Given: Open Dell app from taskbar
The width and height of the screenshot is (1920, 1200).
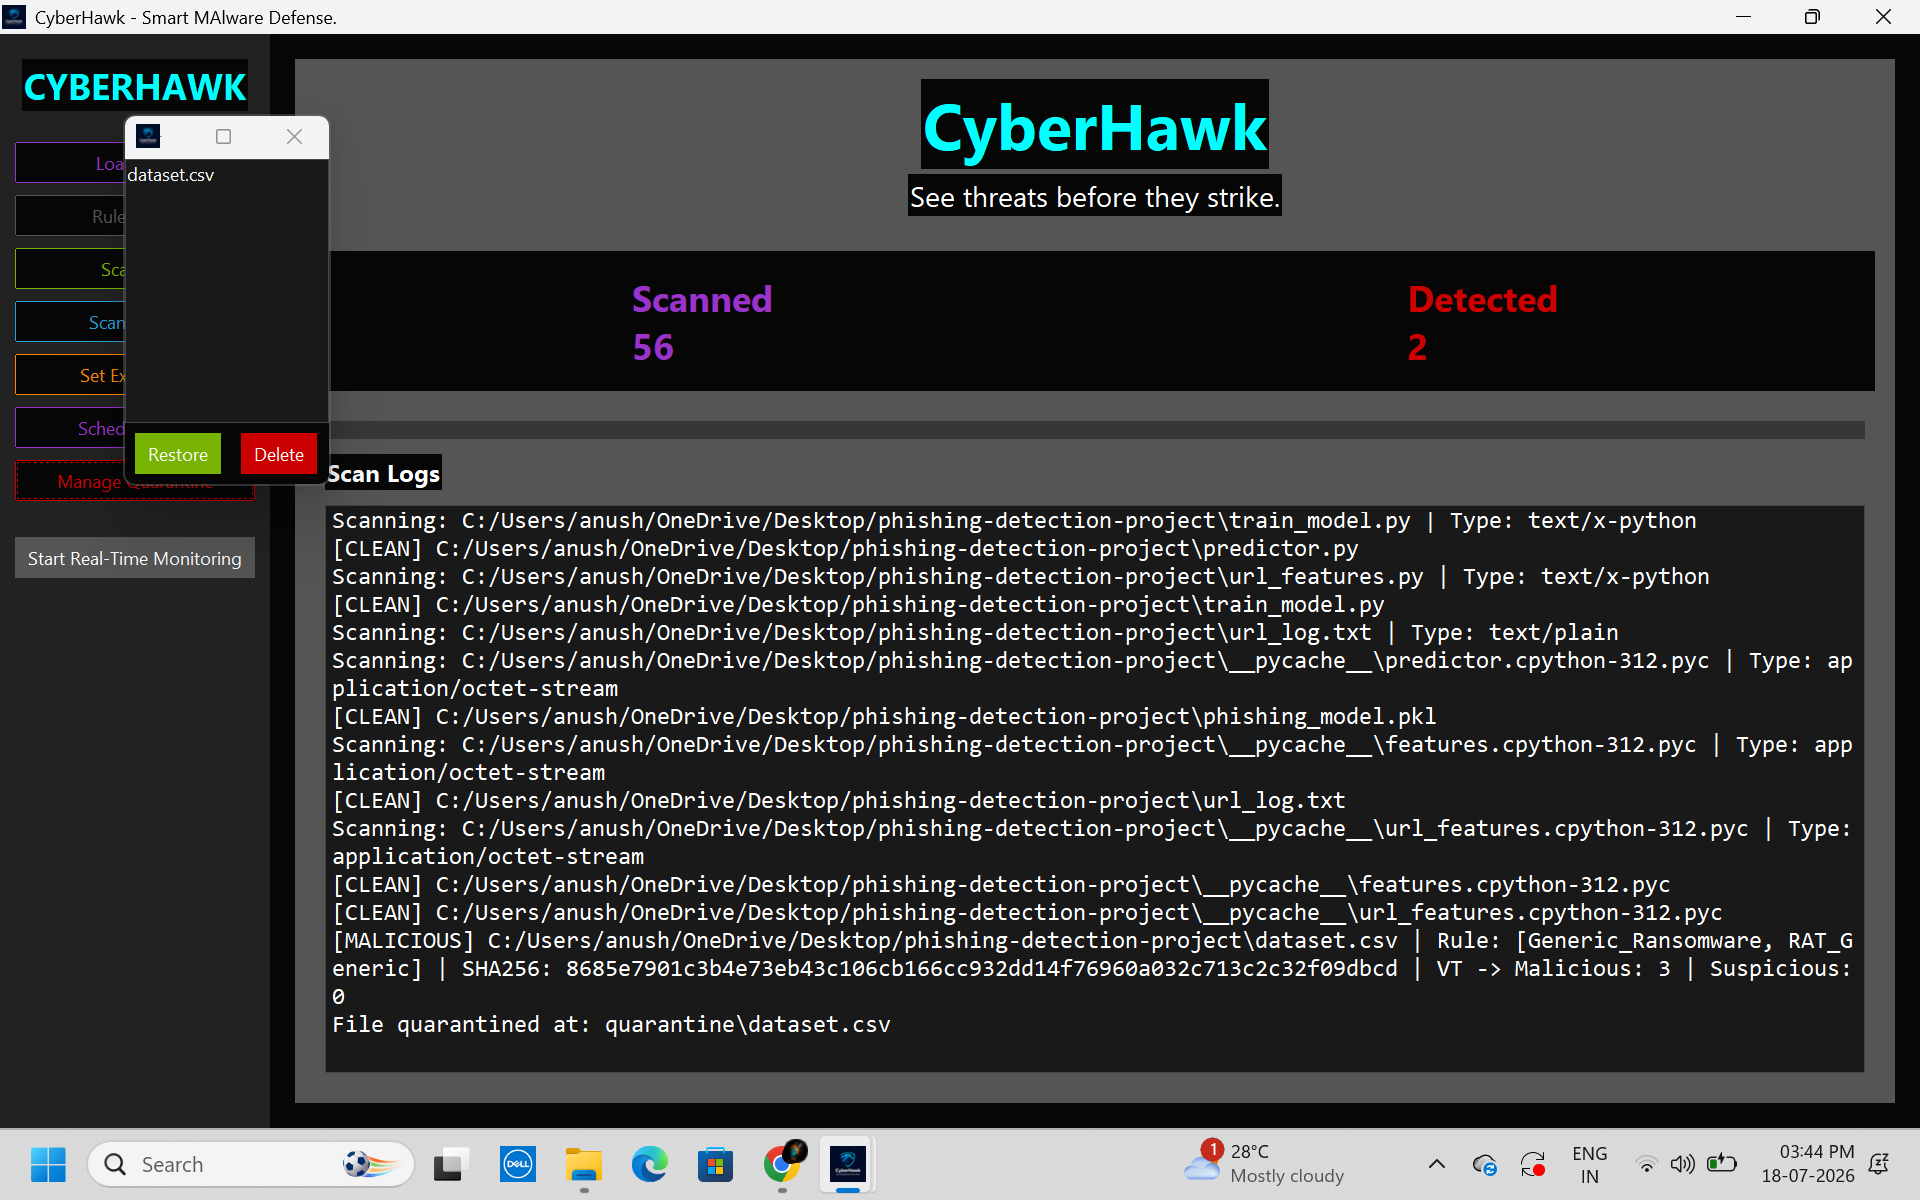Looking at the screenshot, I should pos(517,1164).
